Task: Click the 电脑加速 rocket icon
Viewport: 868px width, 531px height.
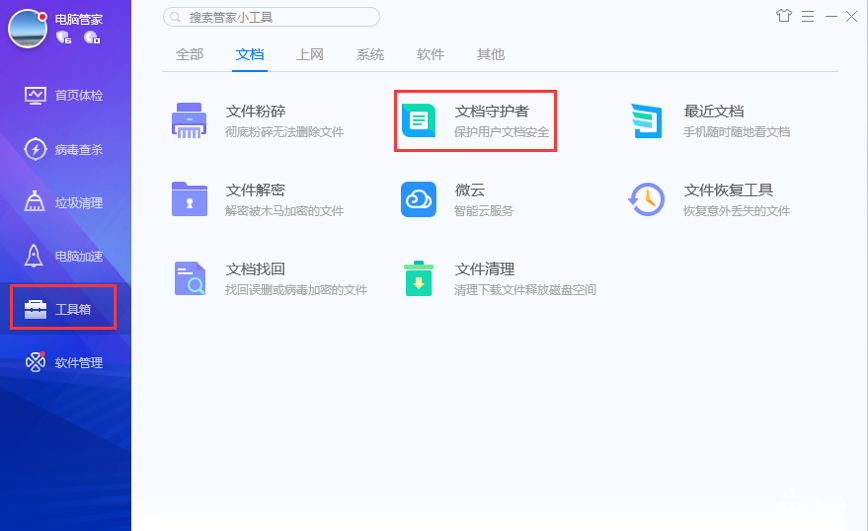Action: pos(34,255)
